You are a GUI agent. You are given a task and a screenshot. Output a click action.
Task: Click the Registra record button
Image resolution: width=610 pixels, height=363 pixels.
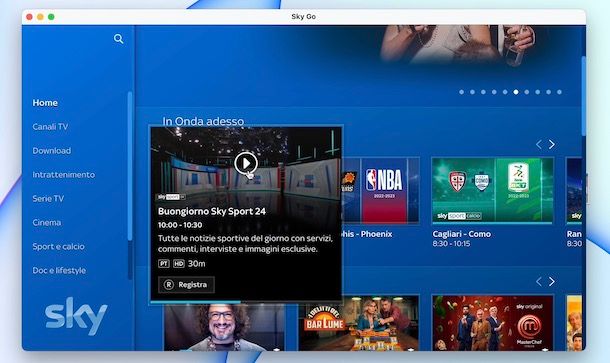coord(186,284)
